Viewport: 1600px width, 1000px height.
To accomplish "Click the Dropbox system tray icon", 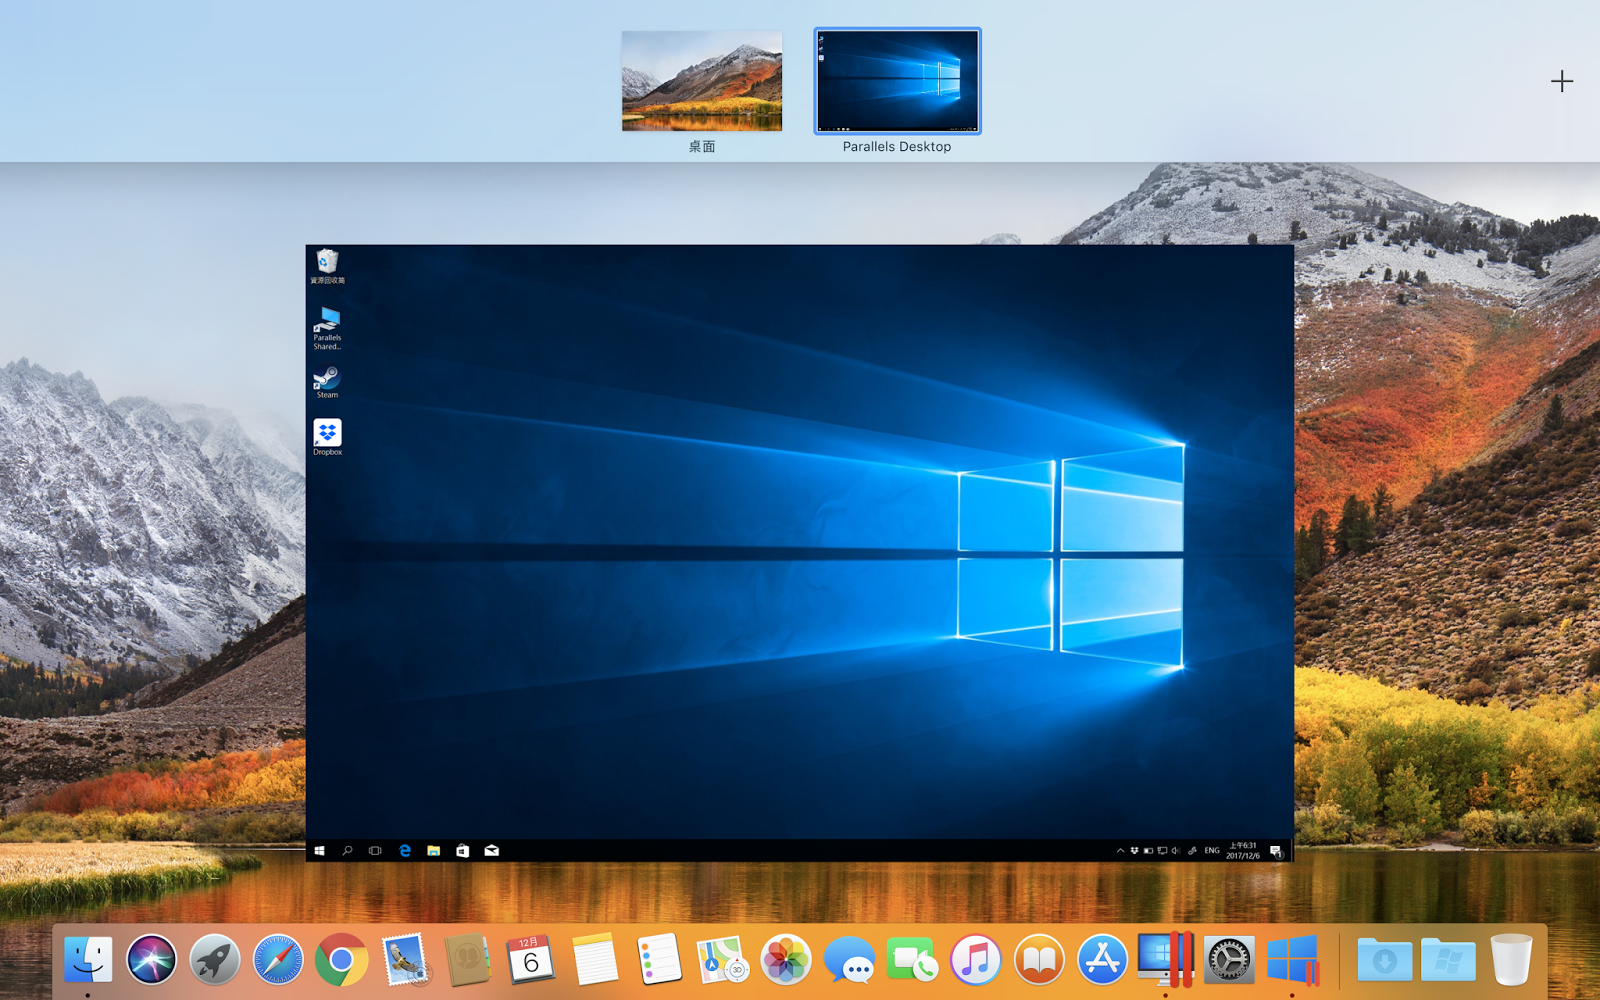I will pyautogui.click(x=1134, y=851).
